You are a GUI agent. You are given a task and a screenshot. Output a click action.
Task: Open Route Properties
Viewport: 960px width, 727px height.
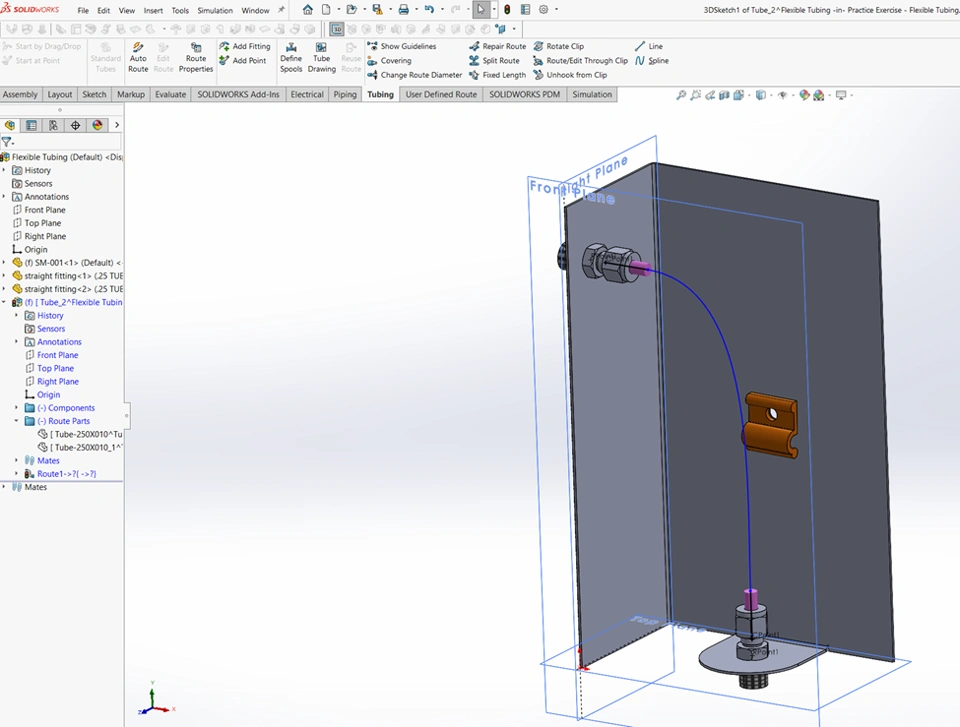(196, 57)
